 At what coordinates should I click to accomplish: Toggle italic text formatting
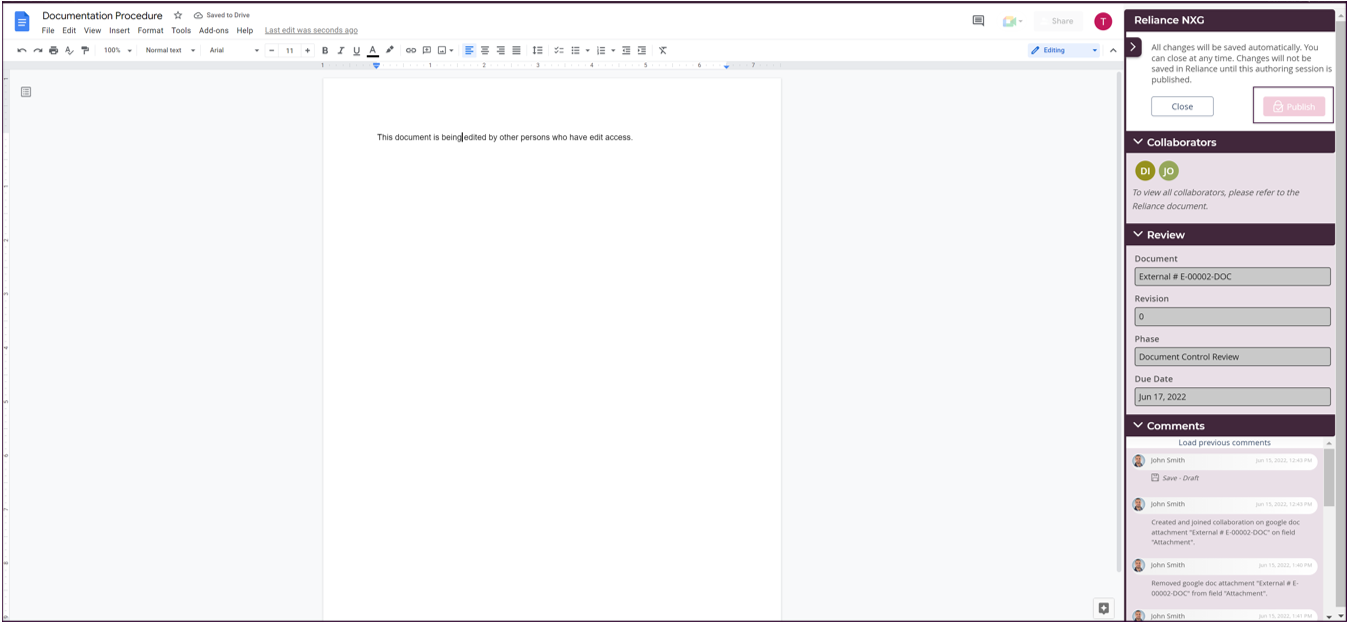(340, 50)
